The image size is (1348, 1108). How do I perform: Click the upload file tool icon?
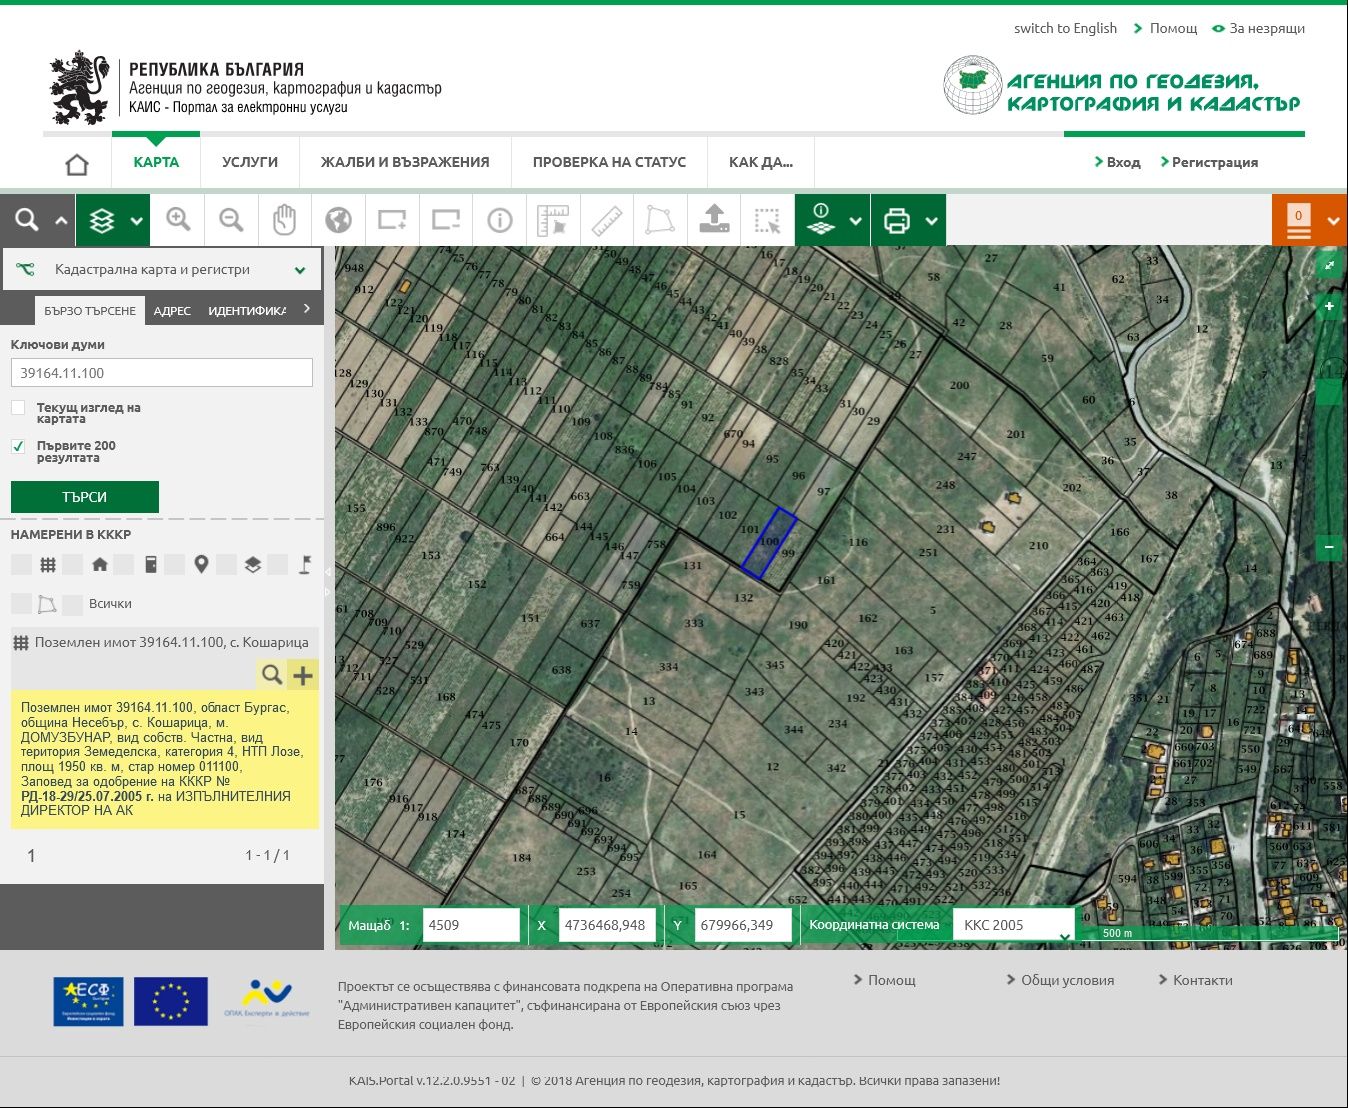[x=714, y=220]
